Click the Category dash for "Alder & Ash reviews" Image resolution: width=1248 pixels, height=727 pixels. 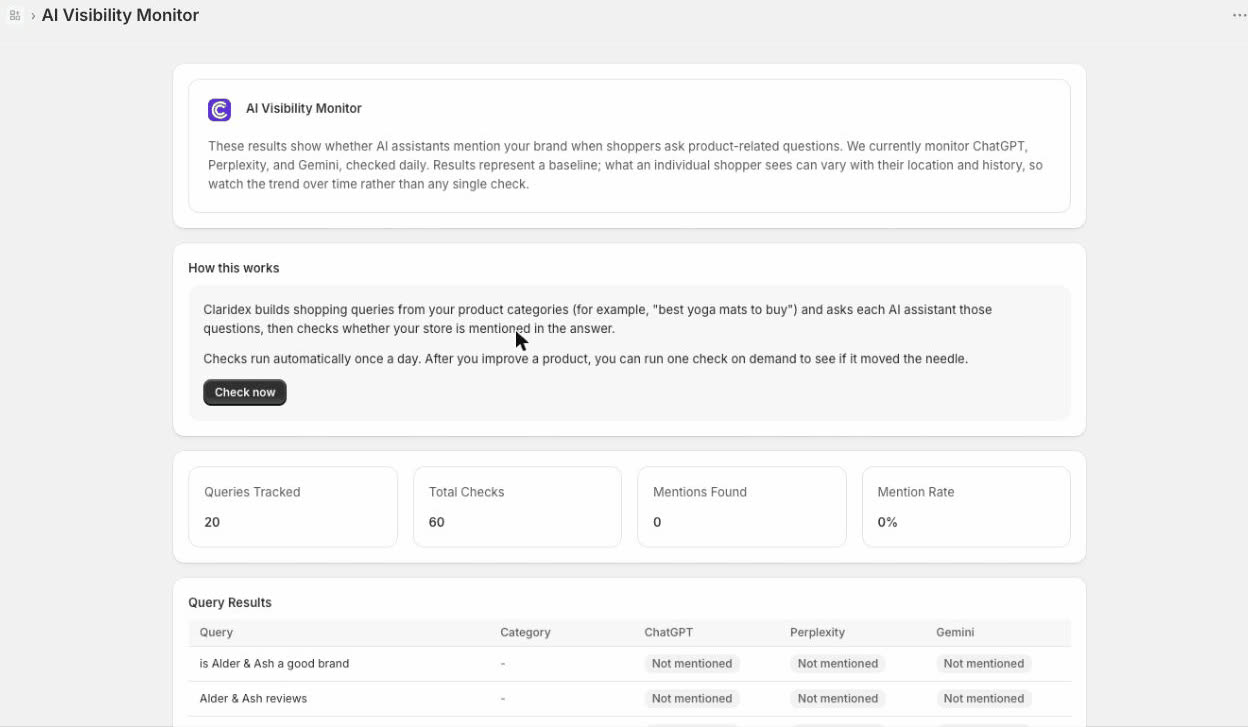503,698
